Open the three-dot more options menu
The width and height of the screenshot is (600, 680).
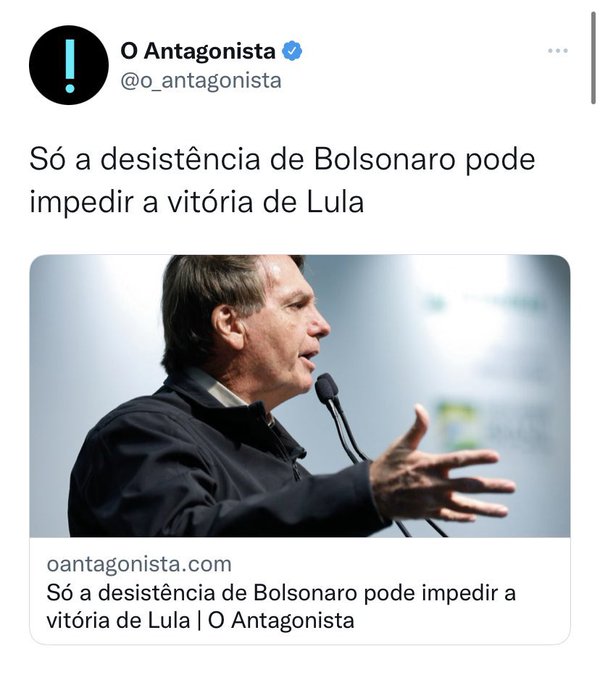[558, 51]
